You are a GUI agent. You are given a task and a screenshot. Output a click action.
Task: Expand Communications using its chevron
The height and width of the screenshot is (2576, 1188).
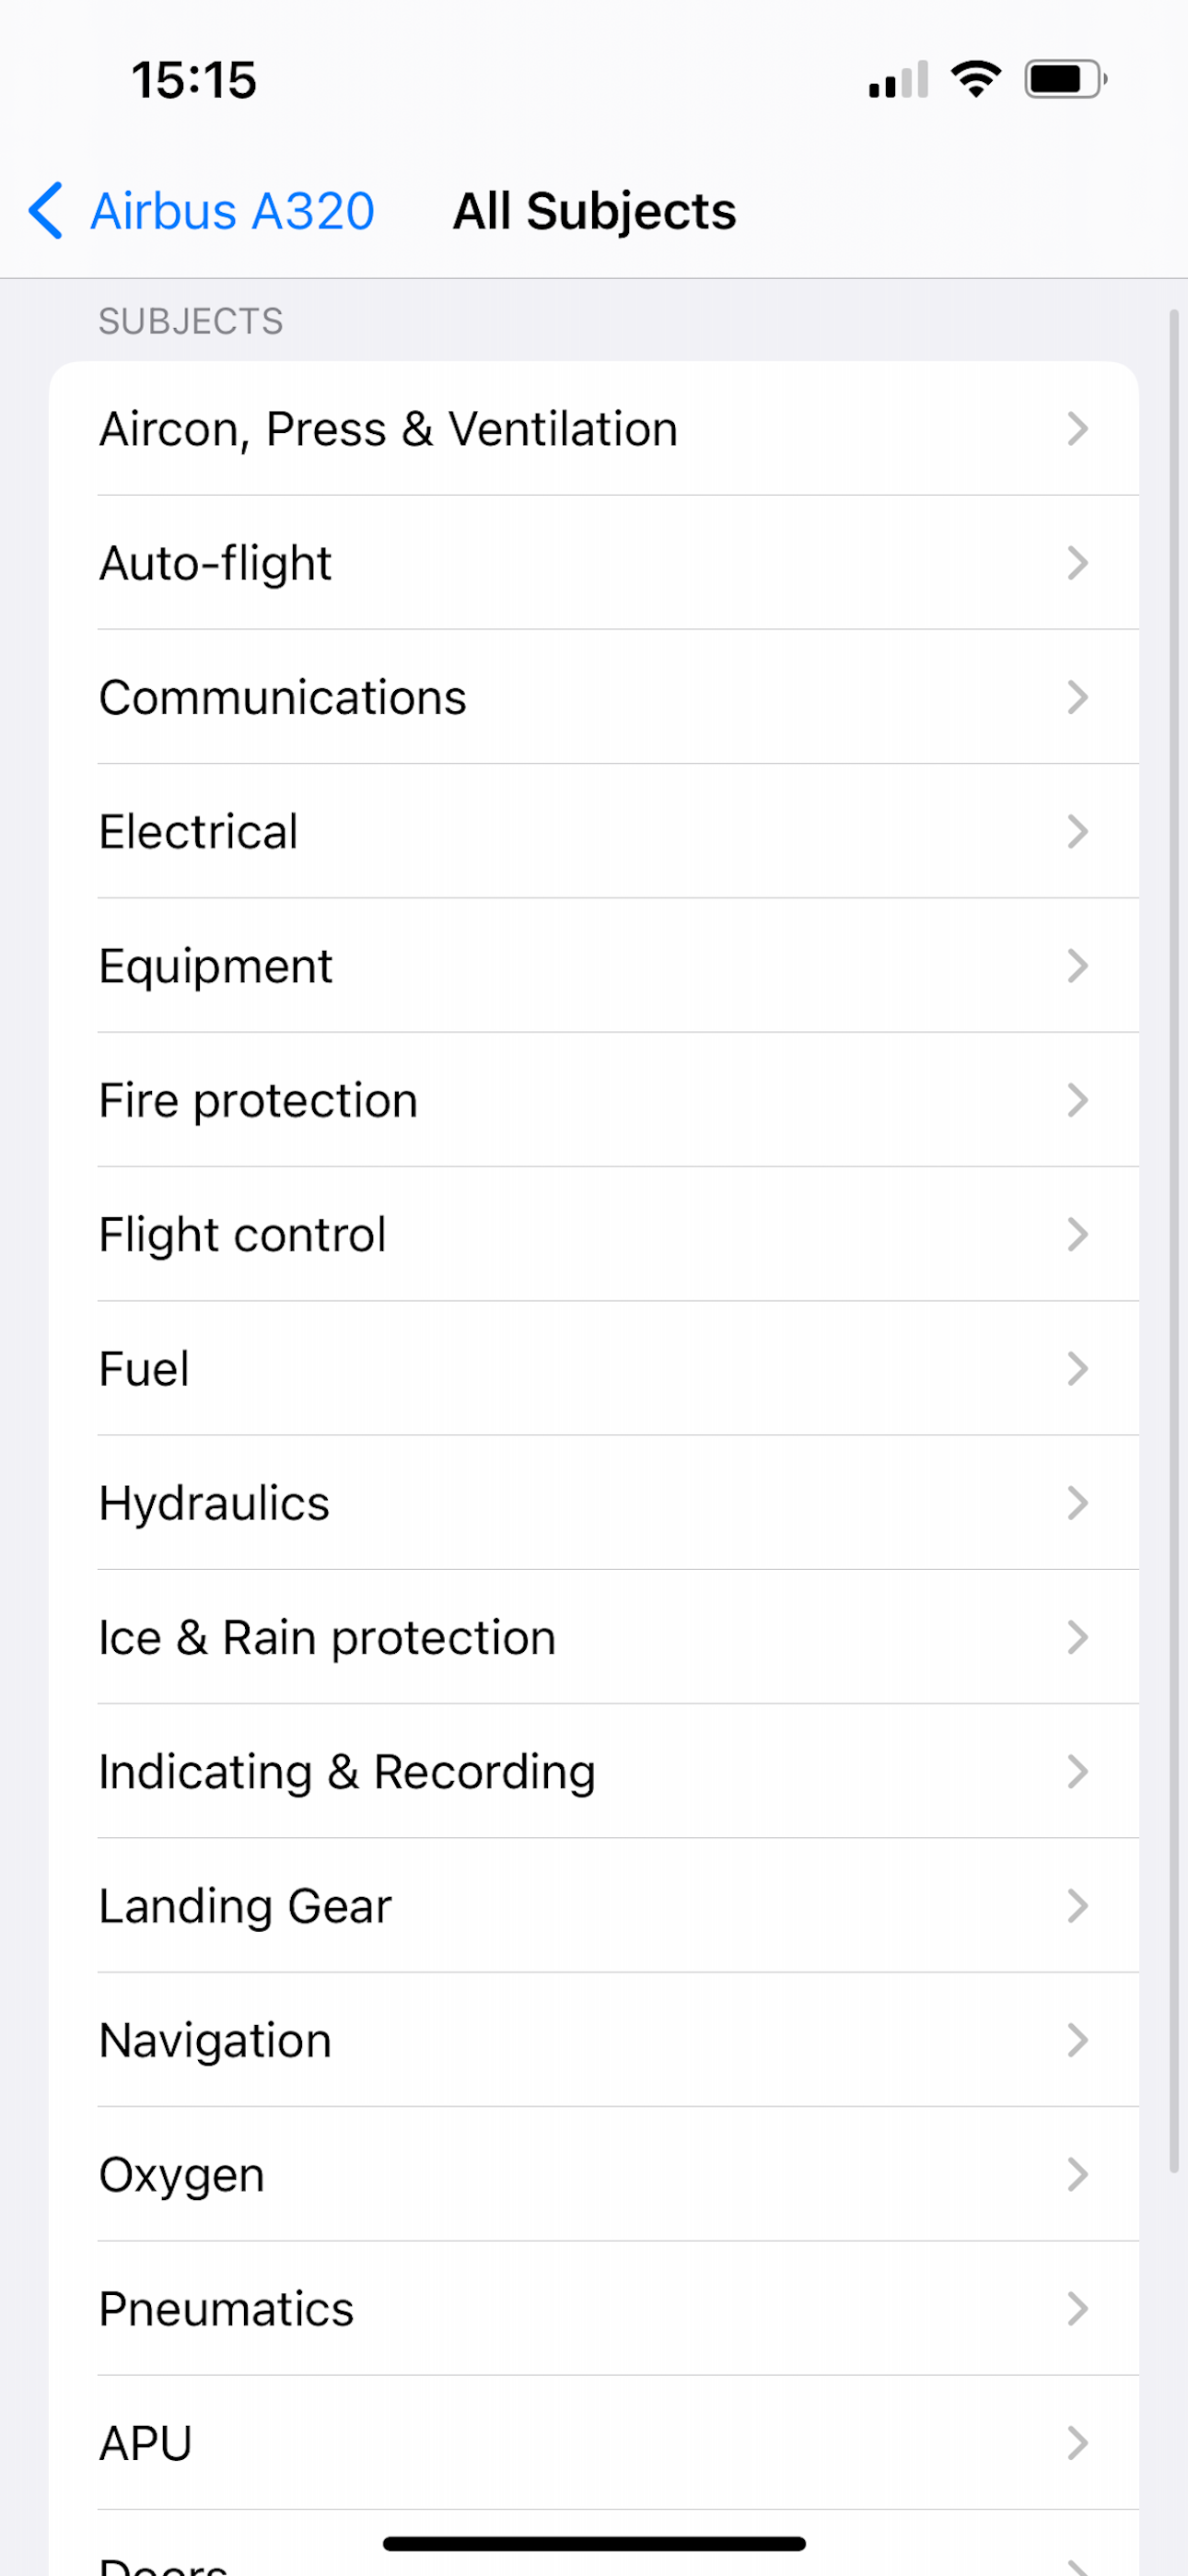pos(1077,697)
